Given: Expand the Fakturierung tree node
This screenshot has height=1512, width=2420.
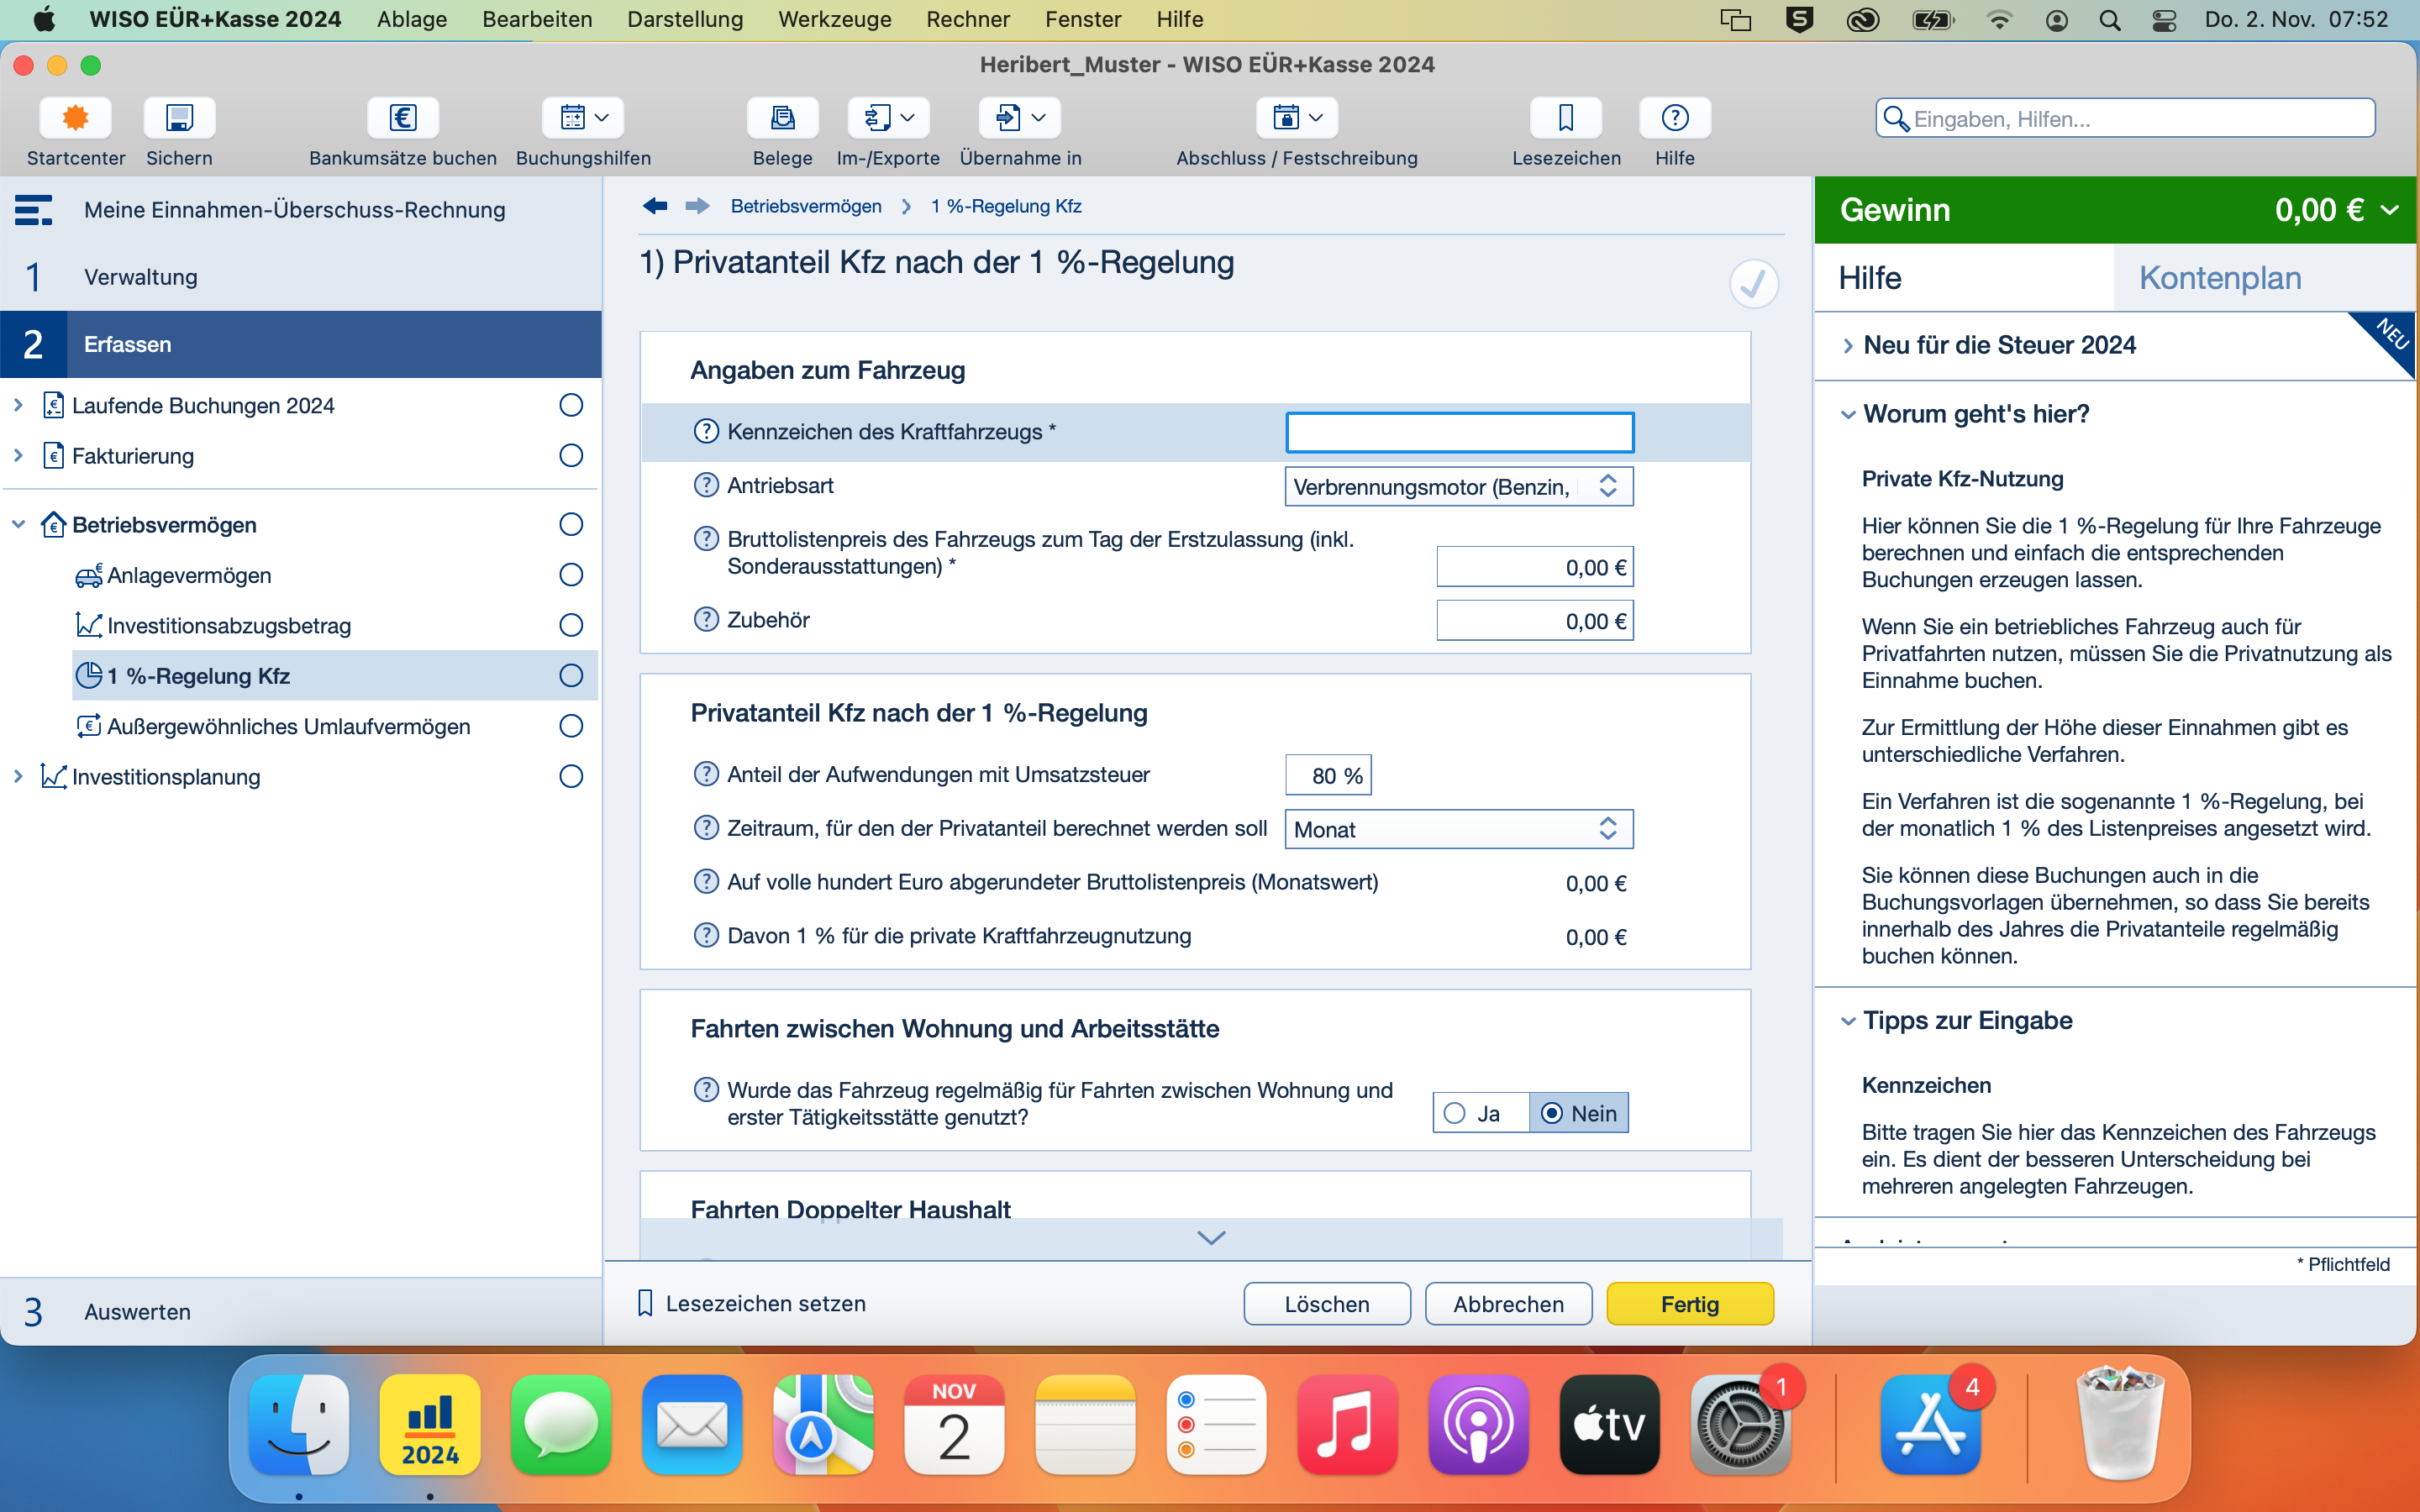Looking at the screenshot, I should pyautogui.click(x=18, y=456).
